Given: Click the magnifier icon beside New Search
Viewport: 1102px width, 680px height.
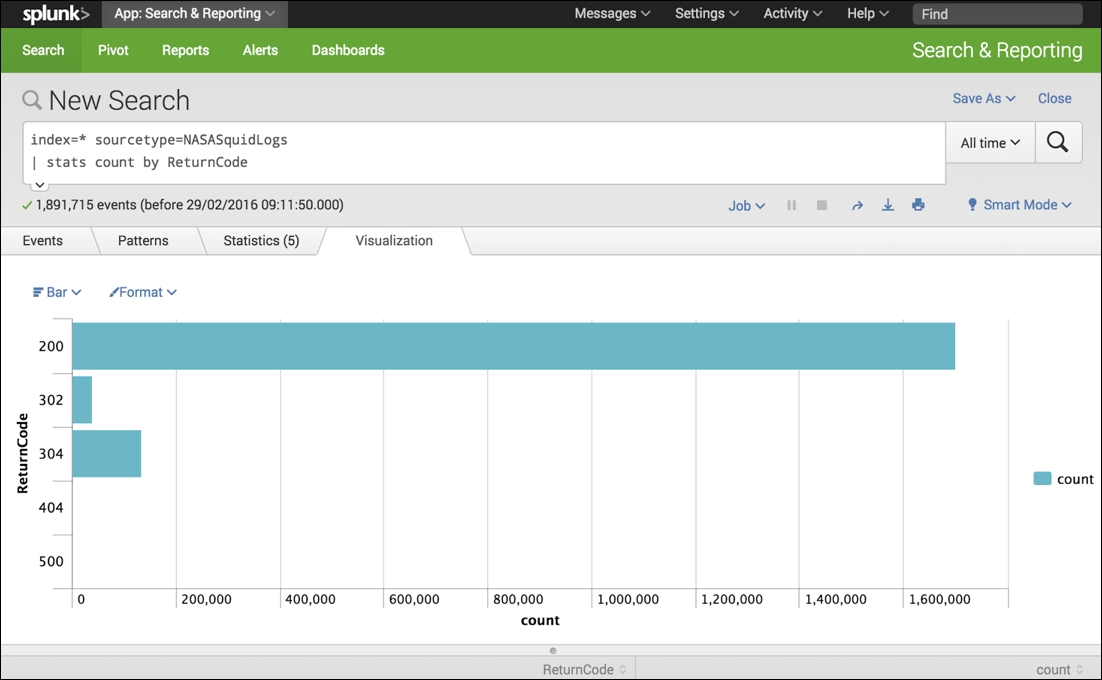Looking at the screenshot, I should [x=32, y=100].
